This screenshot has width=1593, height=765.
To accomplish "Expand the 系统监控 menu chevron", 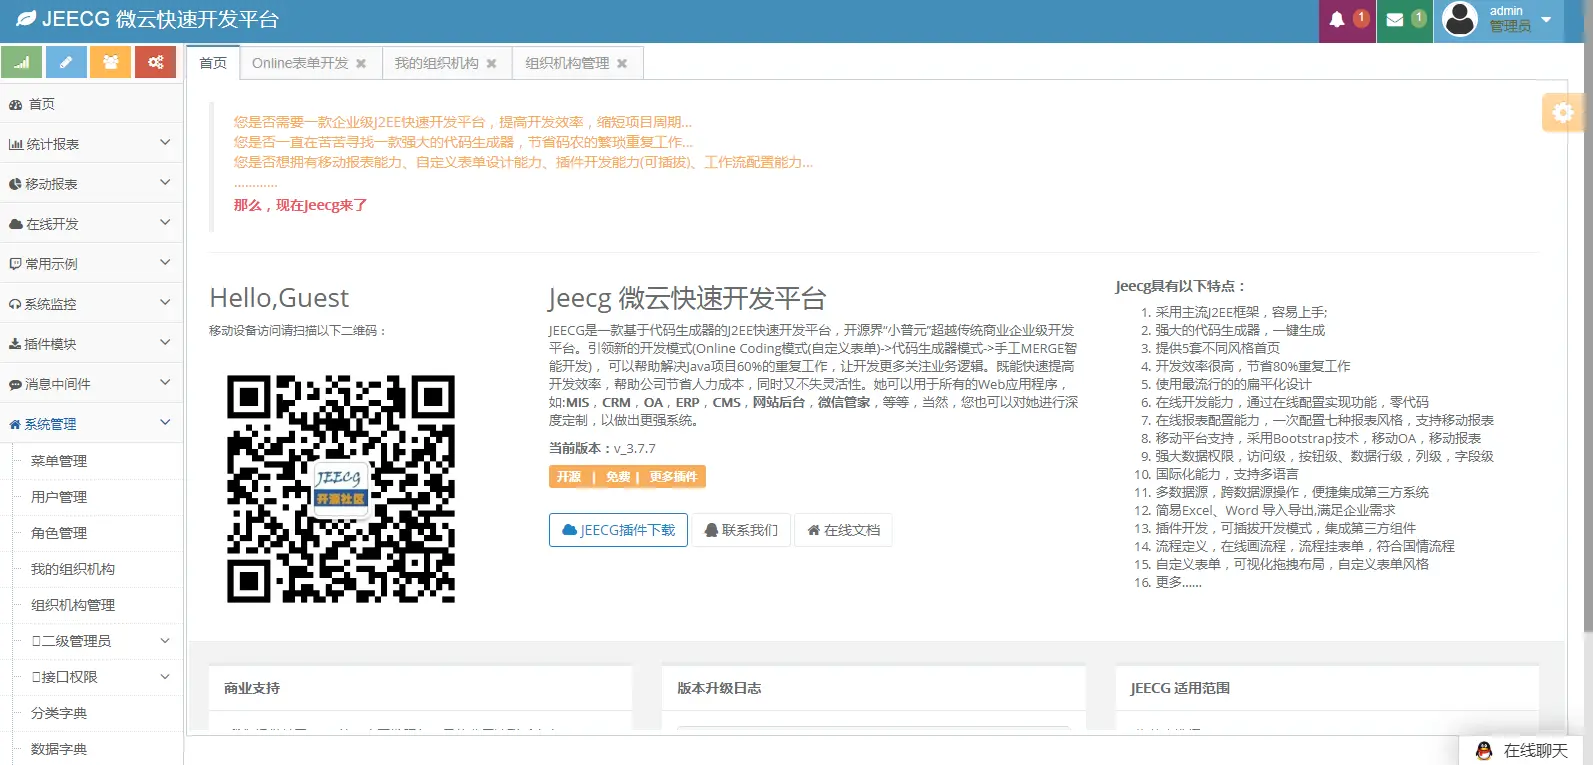I will tap(165, 303).
